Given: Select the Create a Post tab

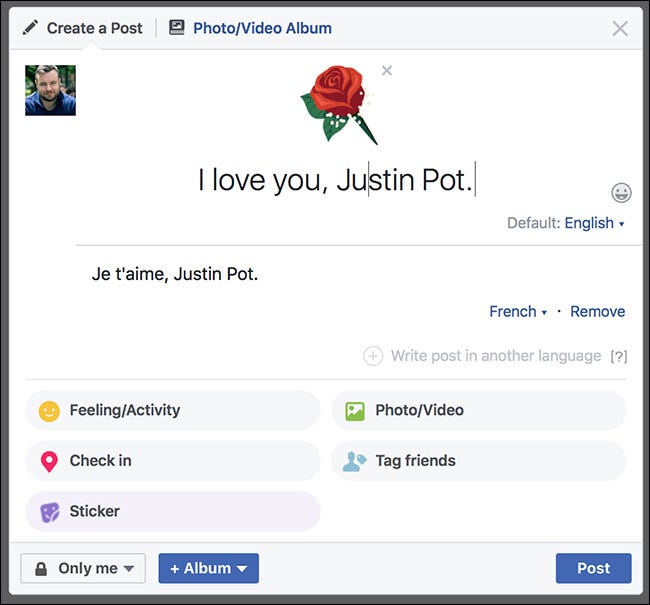Looking at the screenshot, I should coord(83,28).
